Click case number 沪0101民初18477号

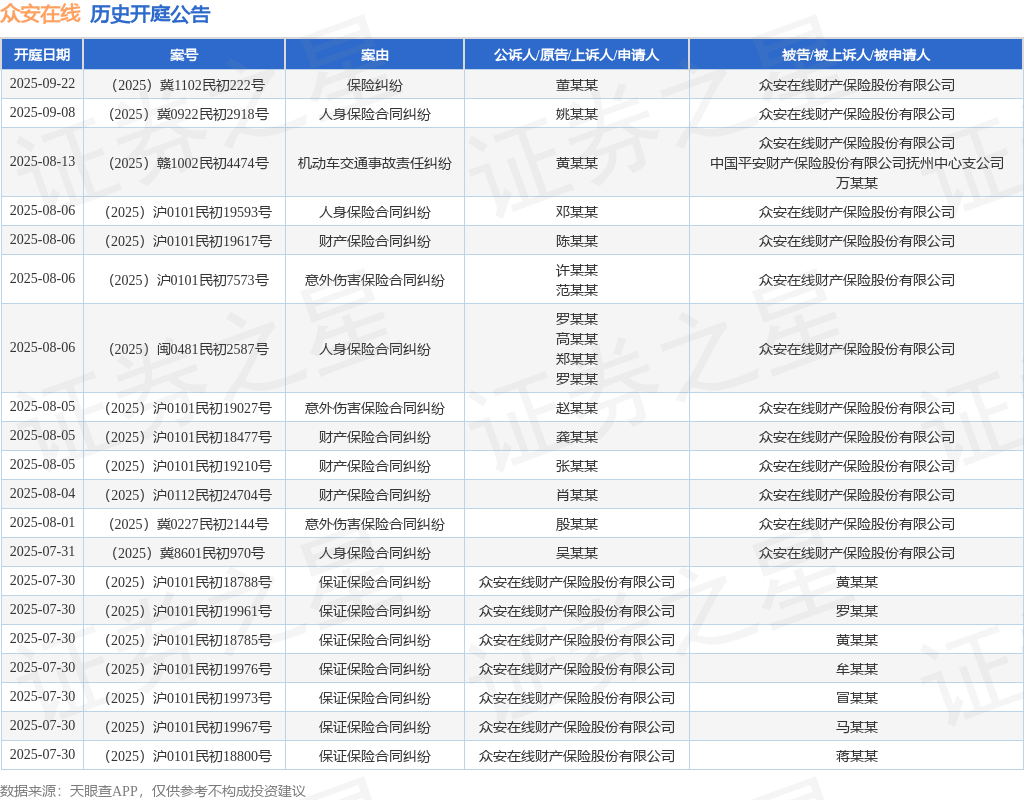pos(188,437)
